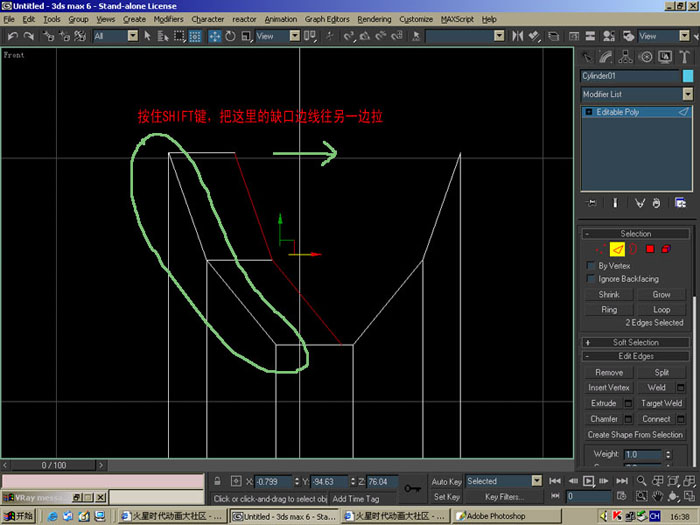Toggle Auto Key animation mode

click(x=446, y=482)
